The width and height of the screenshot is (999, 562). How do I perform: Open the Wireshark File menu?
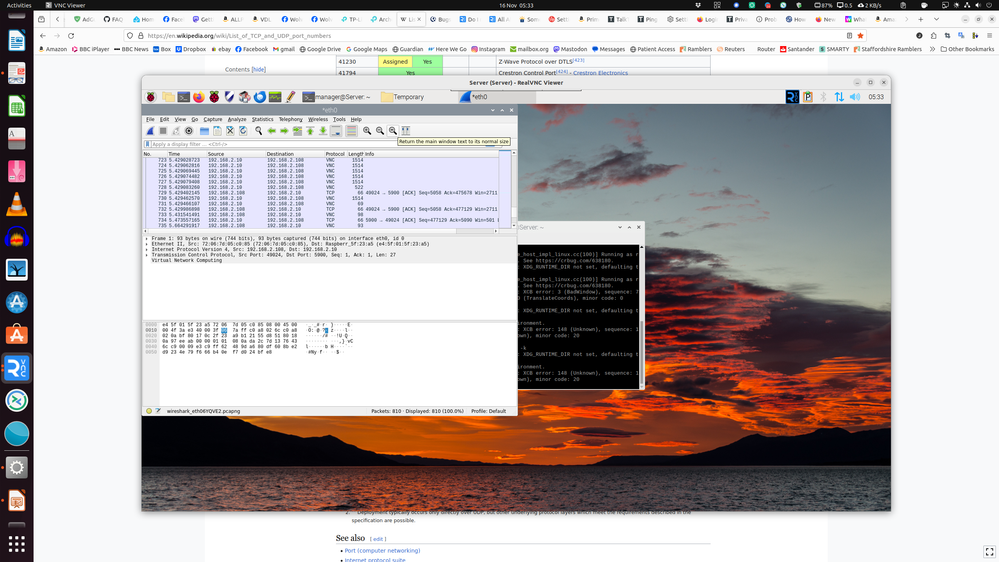[x=150, y=119]
